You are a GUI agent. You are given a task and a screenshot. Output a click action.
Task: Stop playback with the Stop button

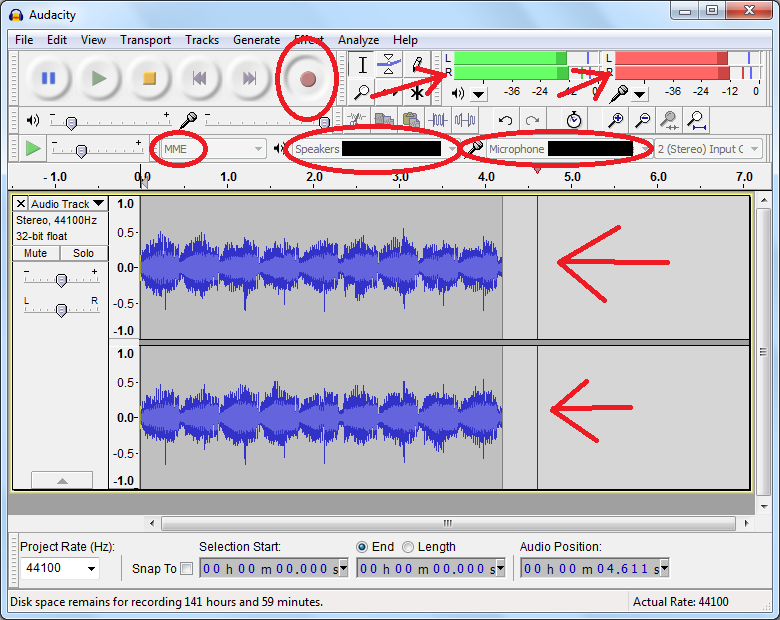click(x=149, y=79)
